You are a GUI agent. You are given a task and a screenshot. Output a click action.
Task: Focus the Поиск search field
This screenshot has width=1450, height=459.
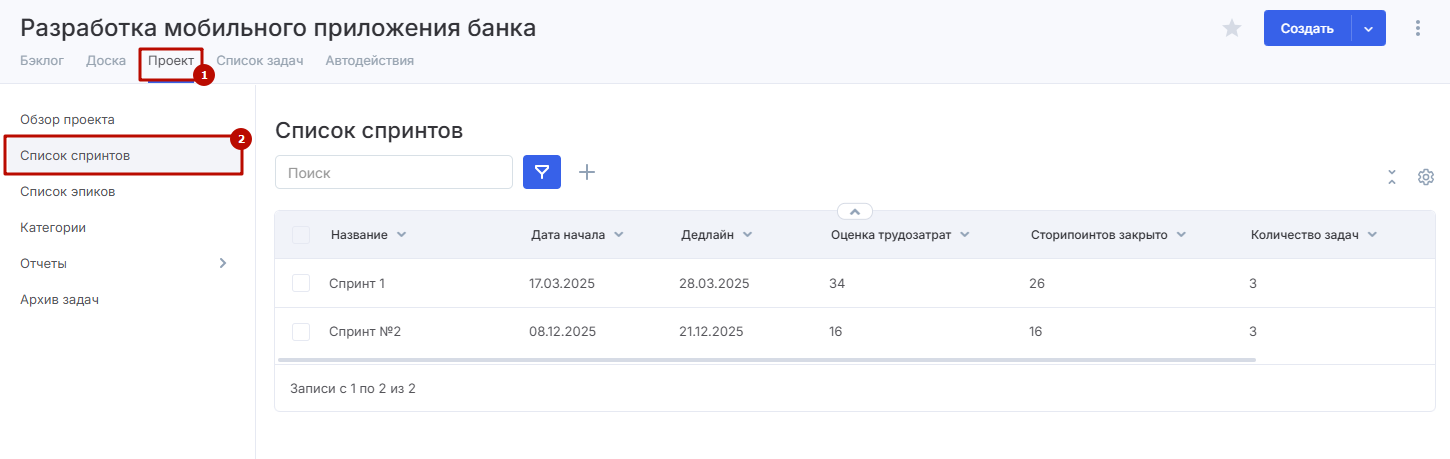(393, 172)
